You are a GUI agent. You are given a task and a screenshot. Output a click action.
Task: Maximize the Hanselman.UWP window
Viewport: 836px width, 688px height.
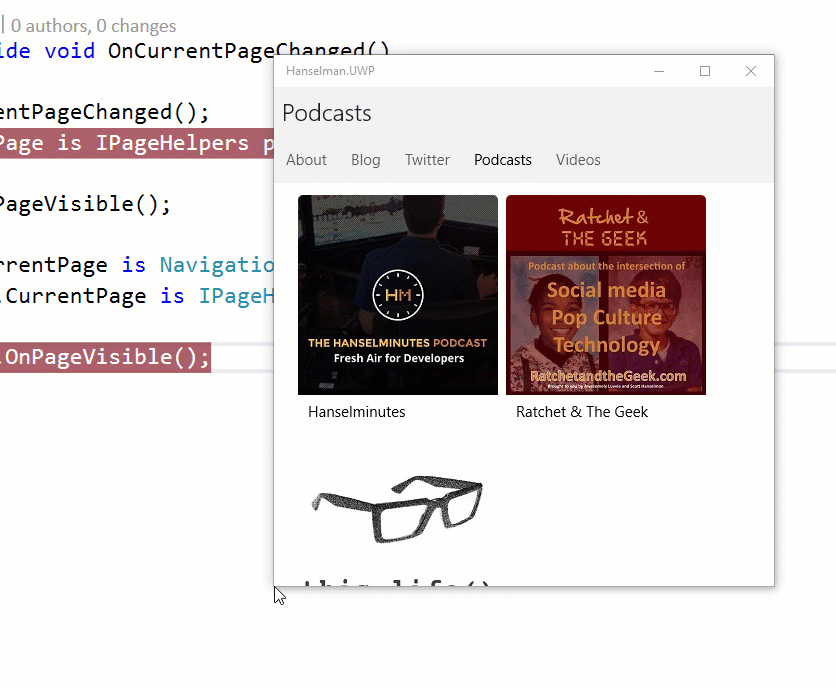(x=705, y=71)
